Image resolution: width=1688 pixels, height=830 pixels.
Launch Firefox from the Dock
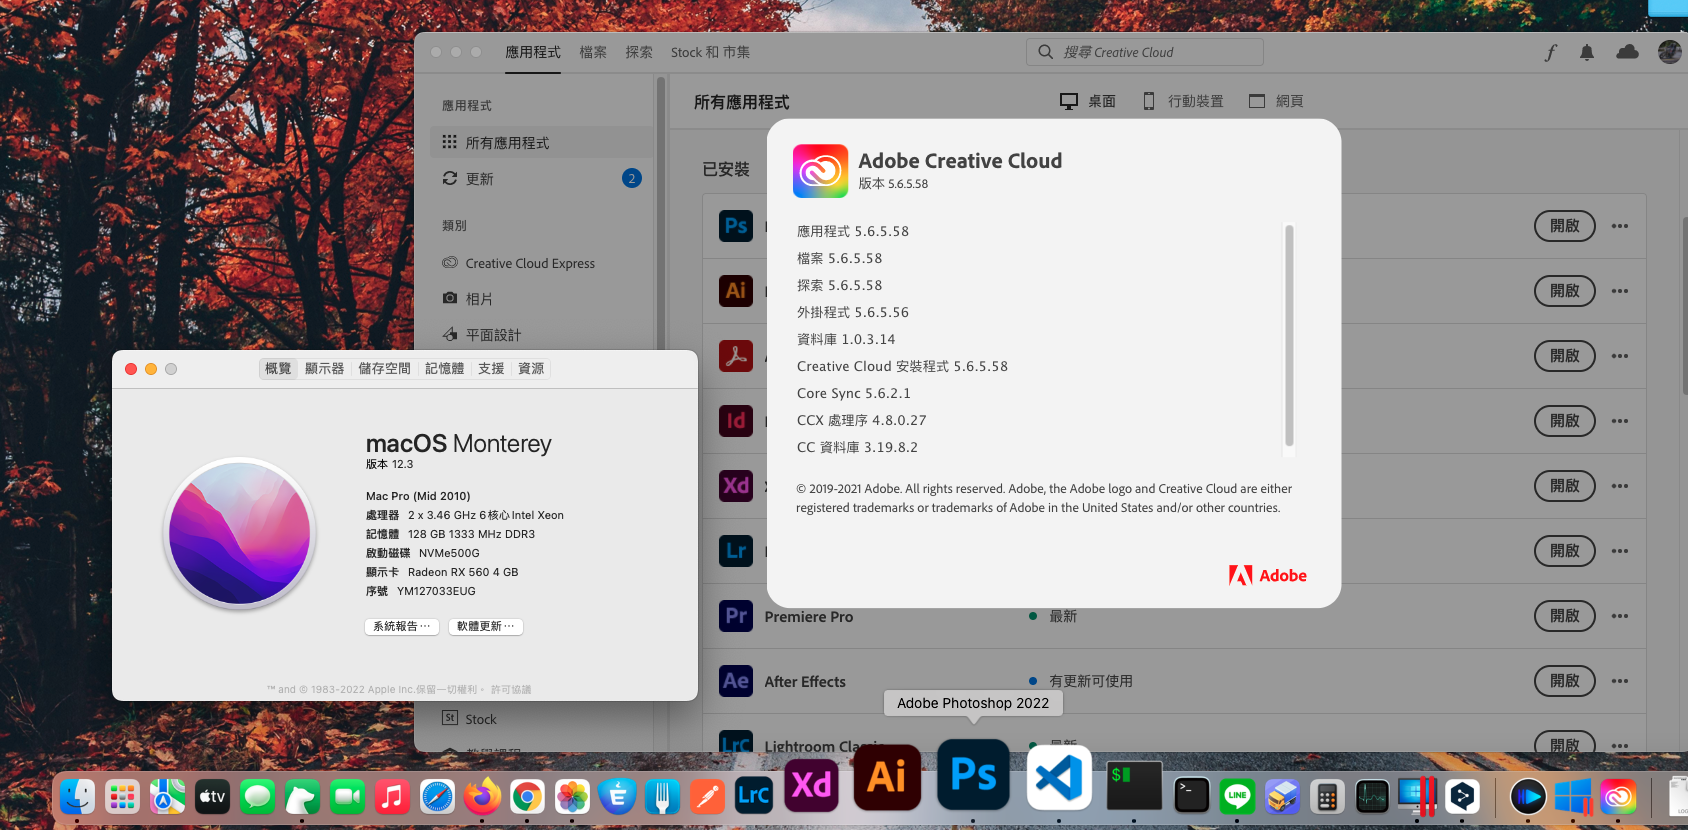point(482,796)
